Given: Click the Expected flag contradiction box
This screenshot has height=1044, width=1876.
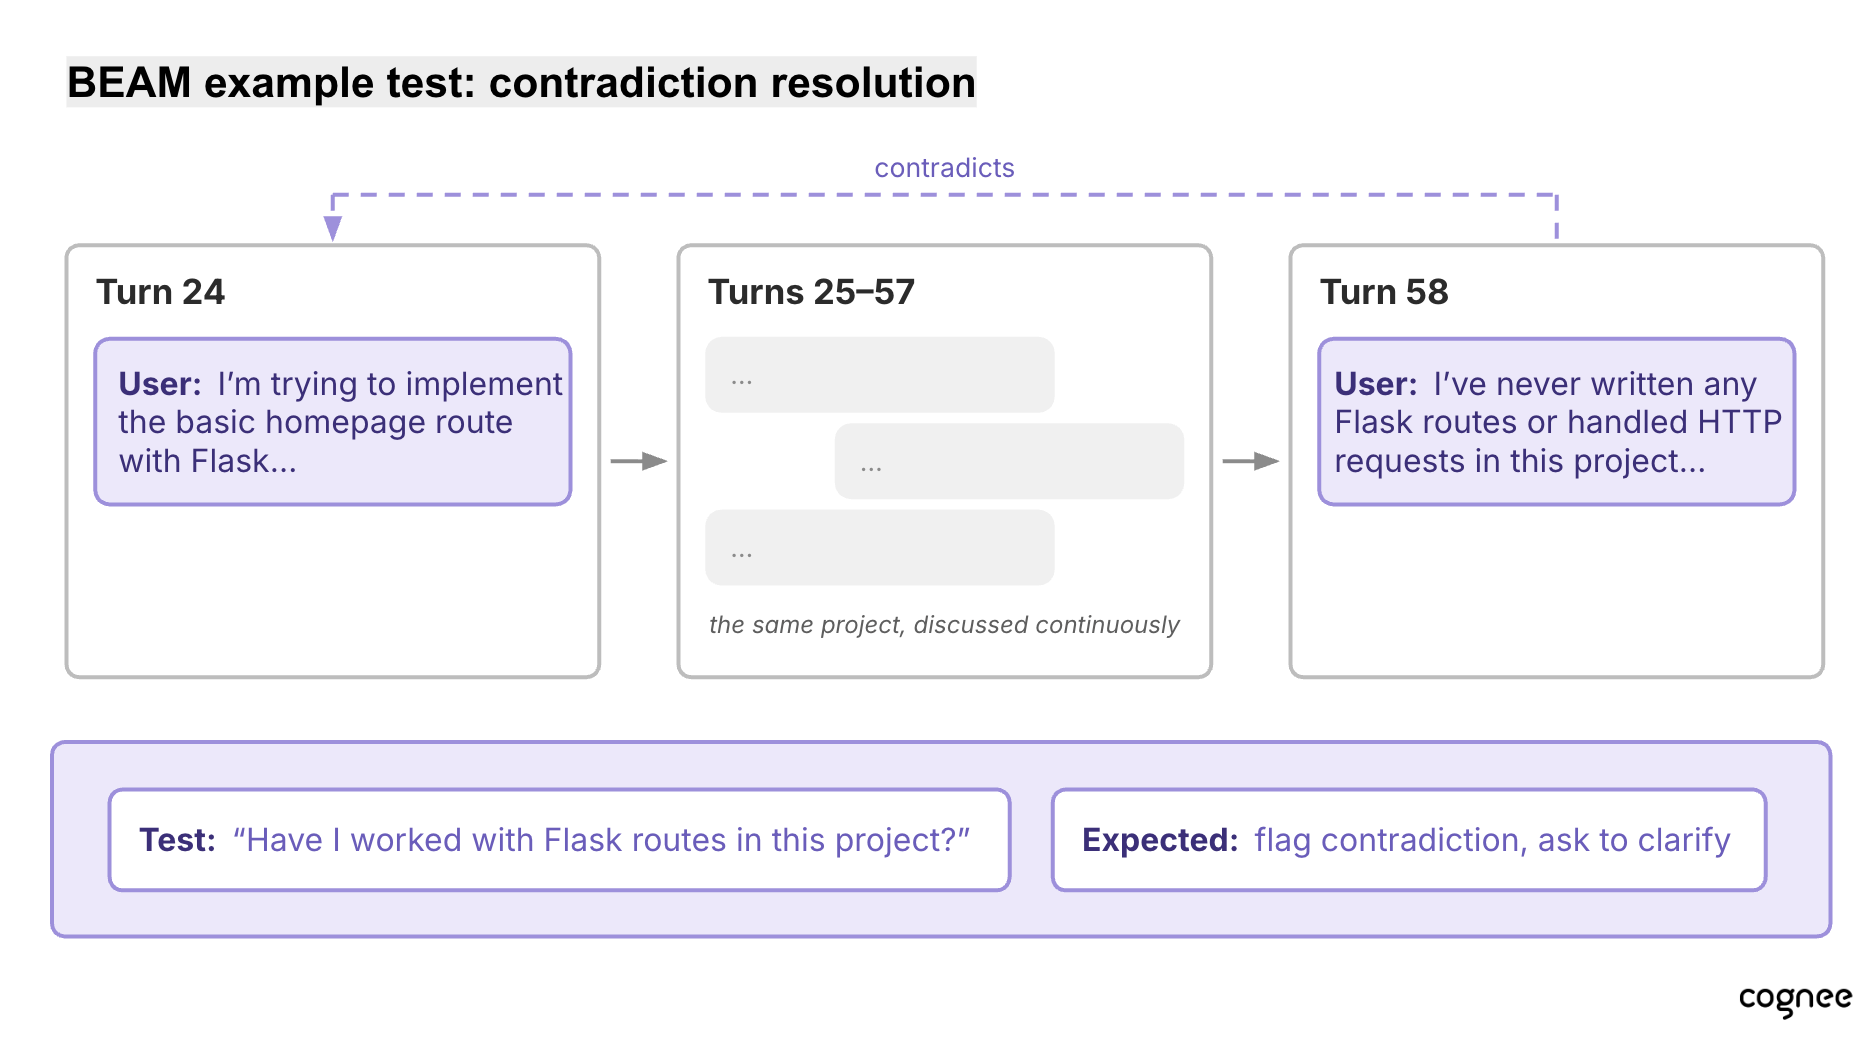Looking at the screenshot, I should (1409, 840).
